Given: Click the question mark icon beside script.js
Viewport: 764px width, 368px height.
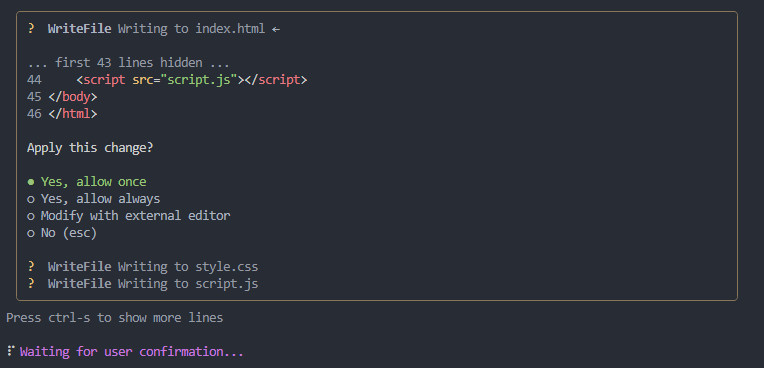Looking at the screenshot, I should [x=31, y=284].
